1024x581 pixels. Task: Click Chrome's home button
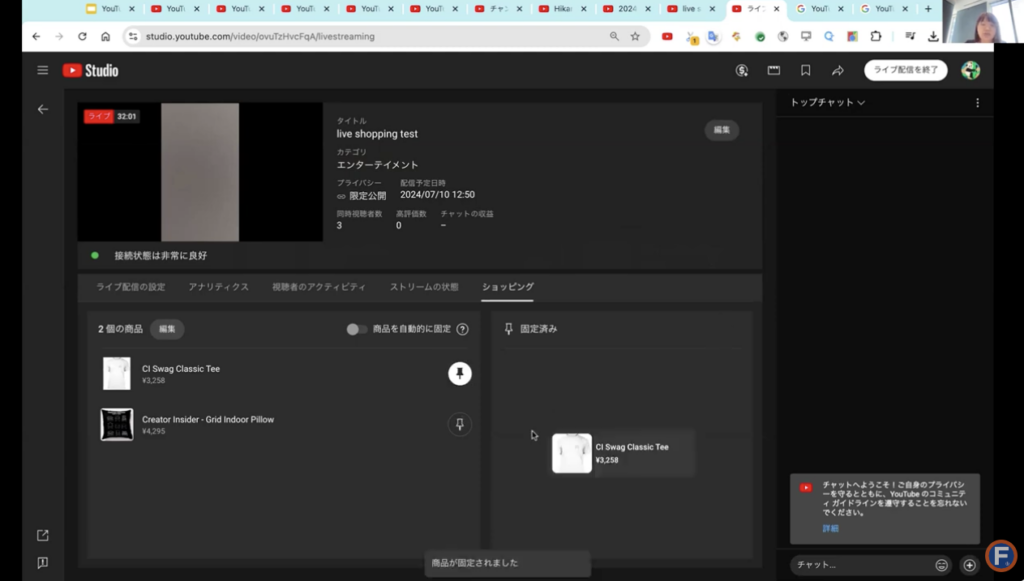click(105, 37)
